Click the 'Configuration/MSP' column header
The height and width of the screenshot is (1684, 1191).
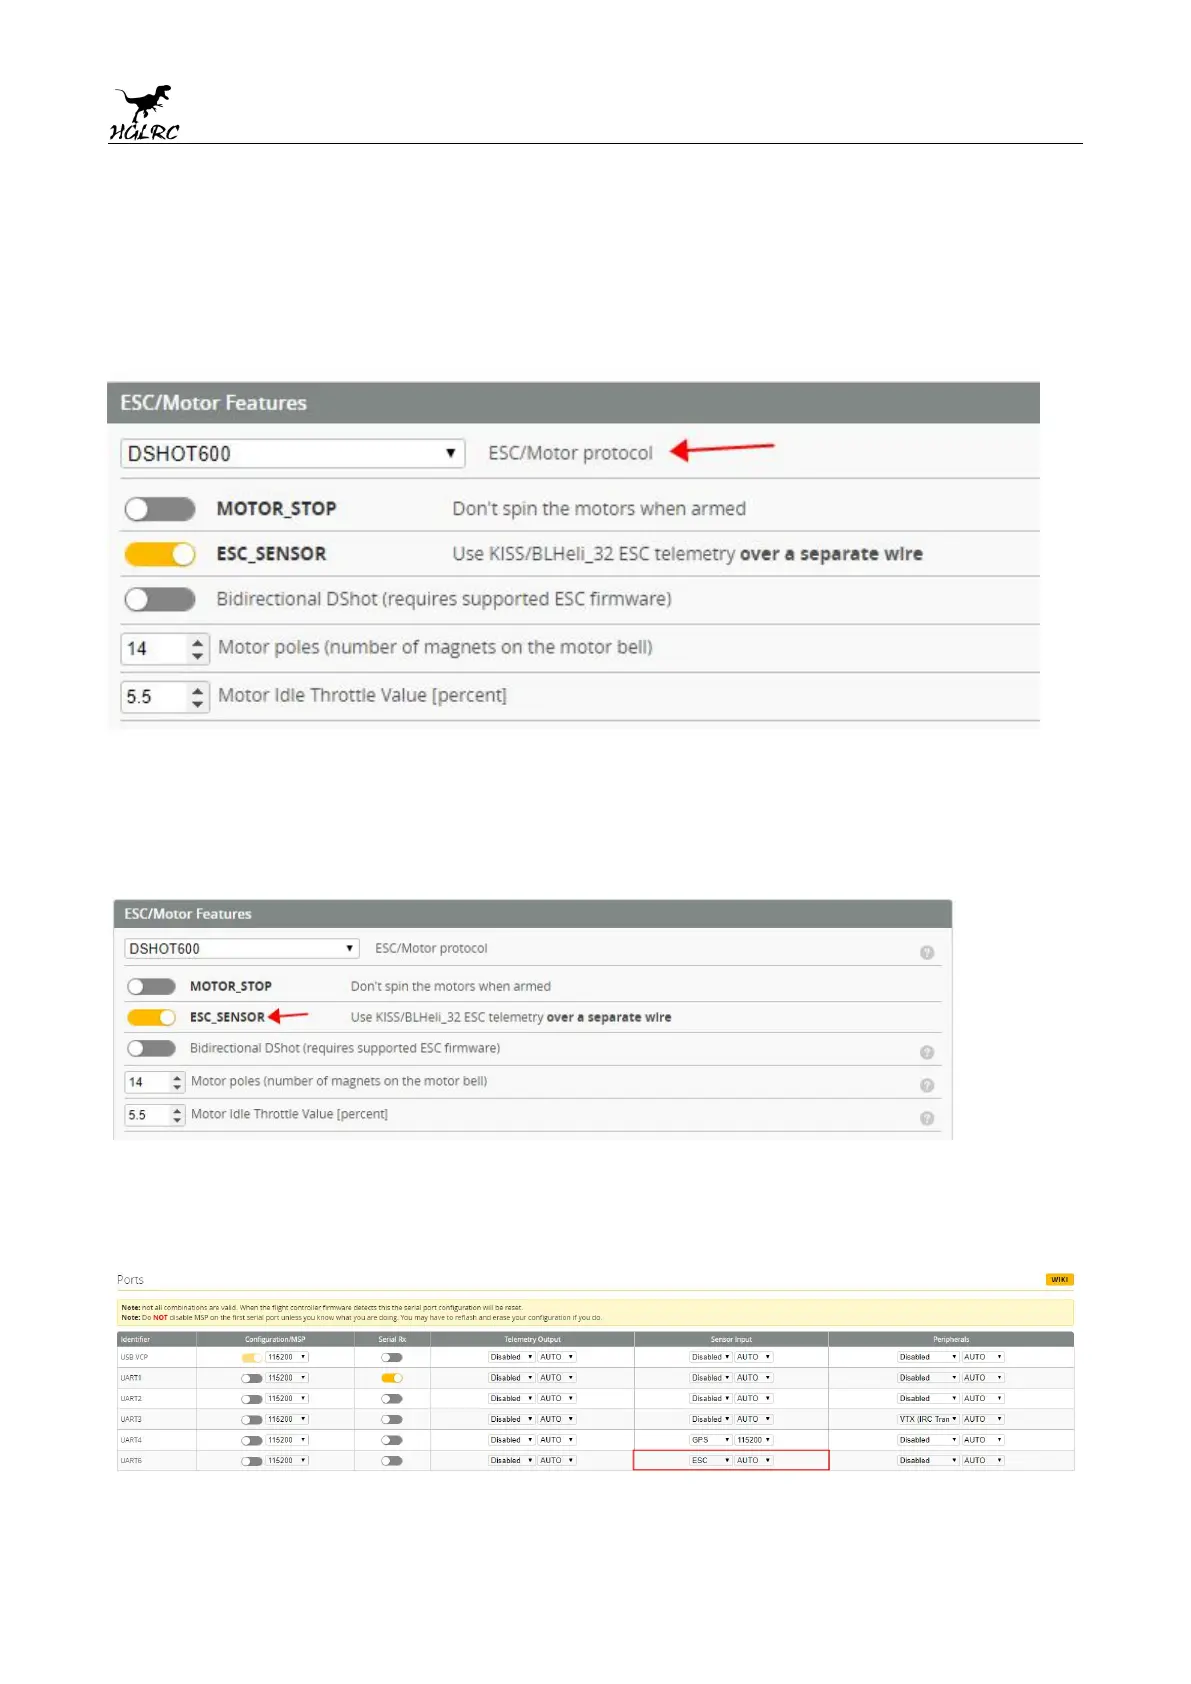[275, 1340]
